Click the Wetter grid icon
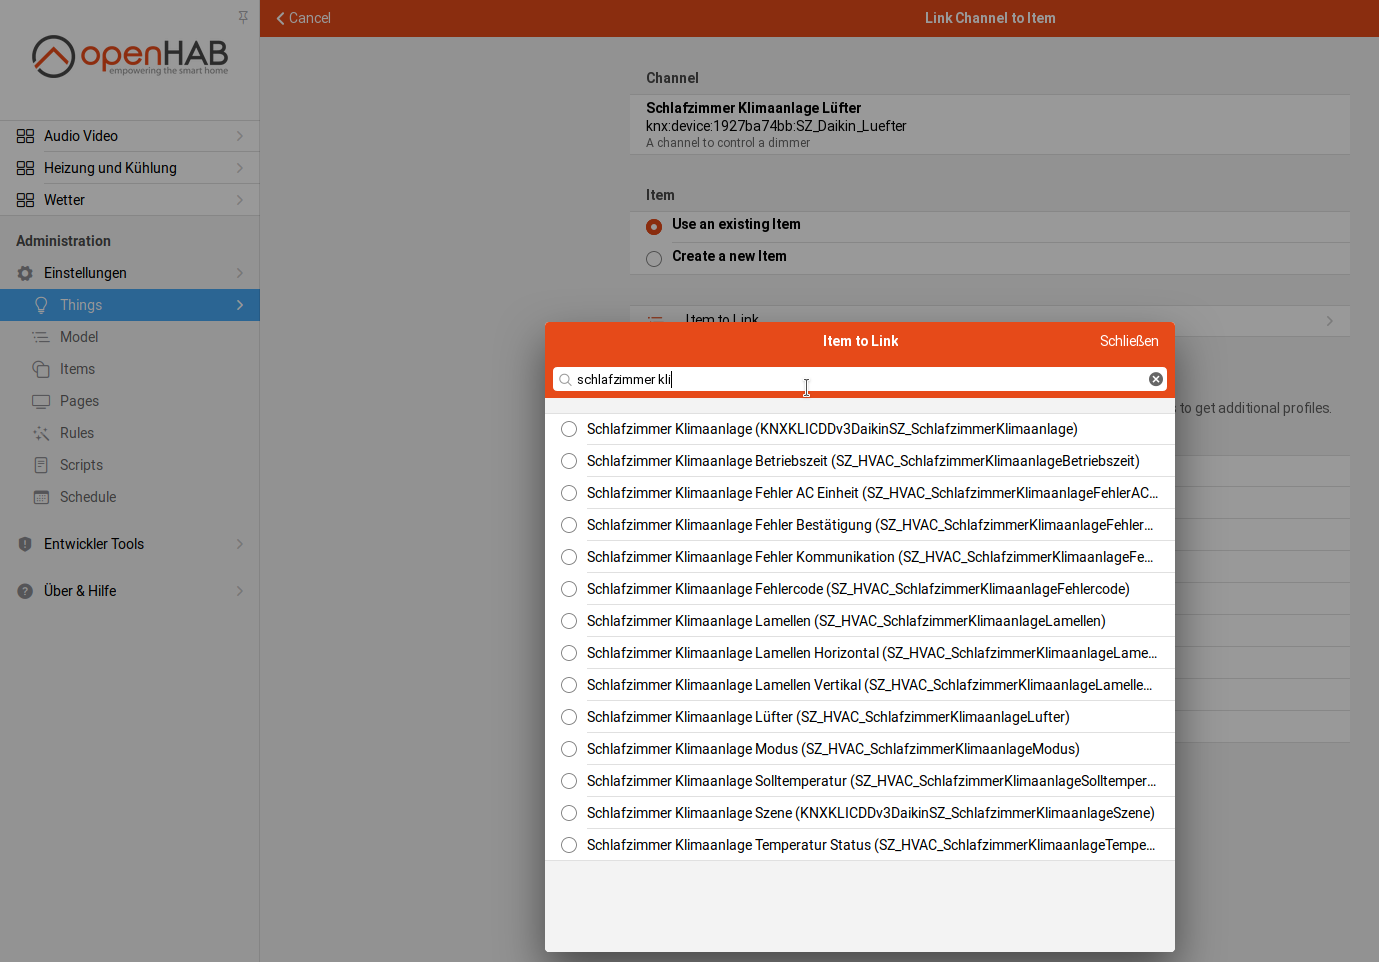The image size is (1379, 962). [25, 200]
